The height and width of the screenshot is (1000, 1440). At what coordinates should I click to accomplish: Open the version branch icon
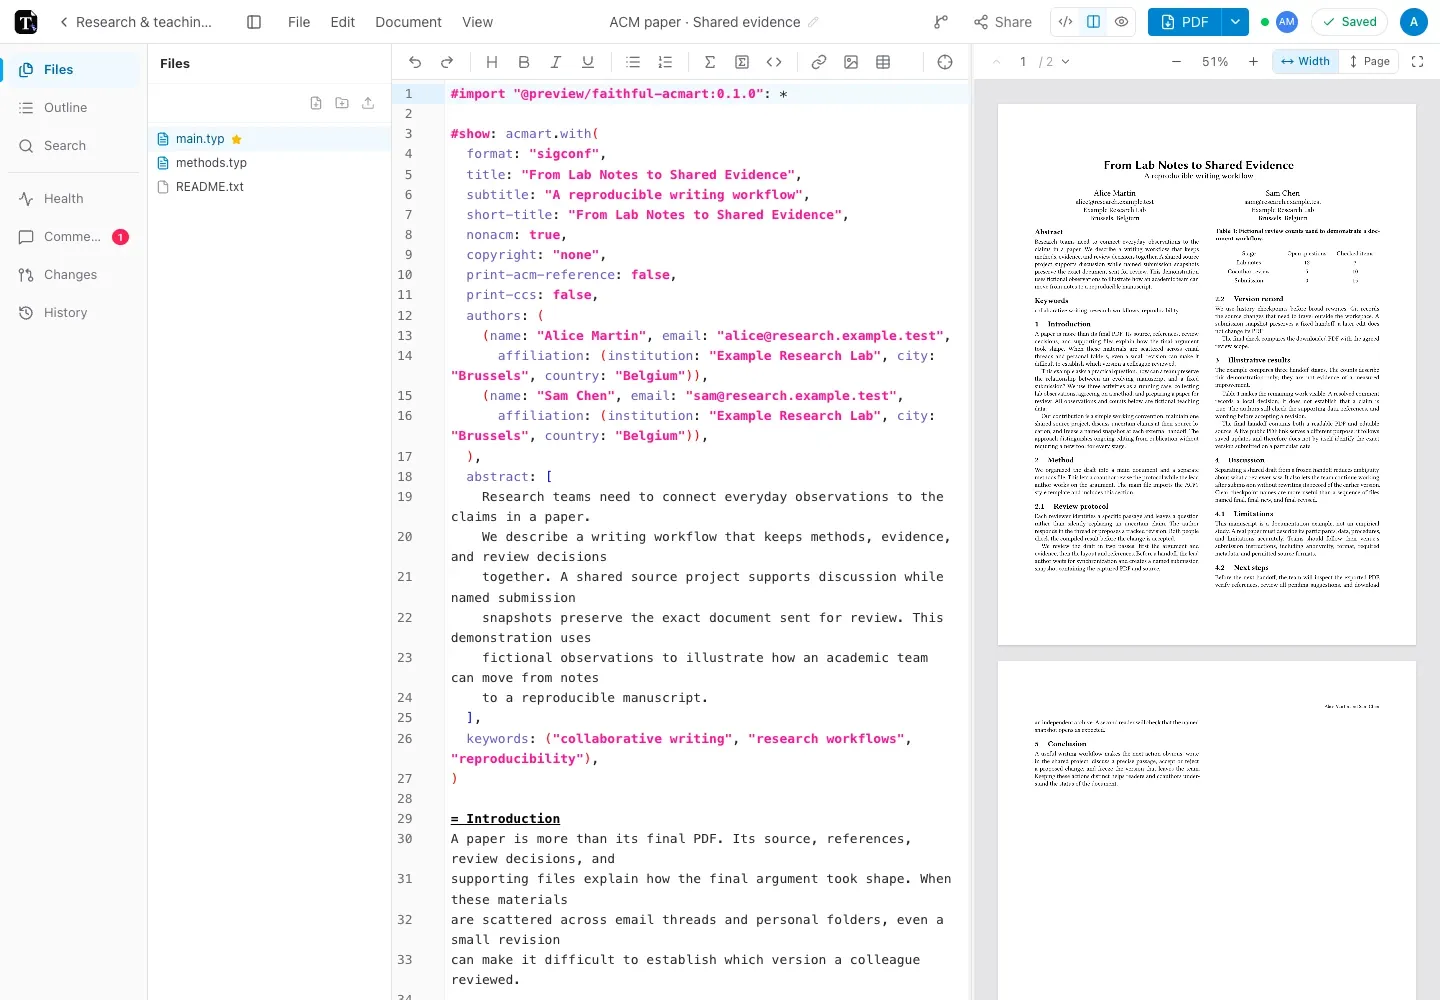coord(940,22)
